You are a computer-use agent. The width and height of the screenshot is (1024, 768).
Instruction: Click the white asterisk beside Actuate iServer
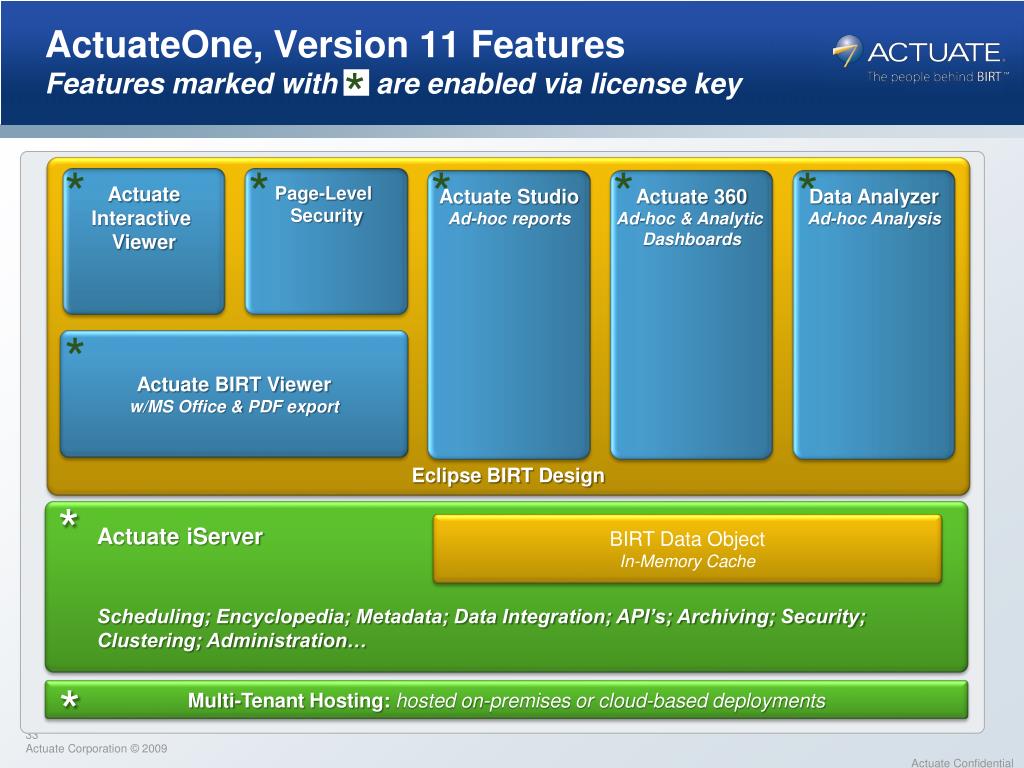coord(69,520)
